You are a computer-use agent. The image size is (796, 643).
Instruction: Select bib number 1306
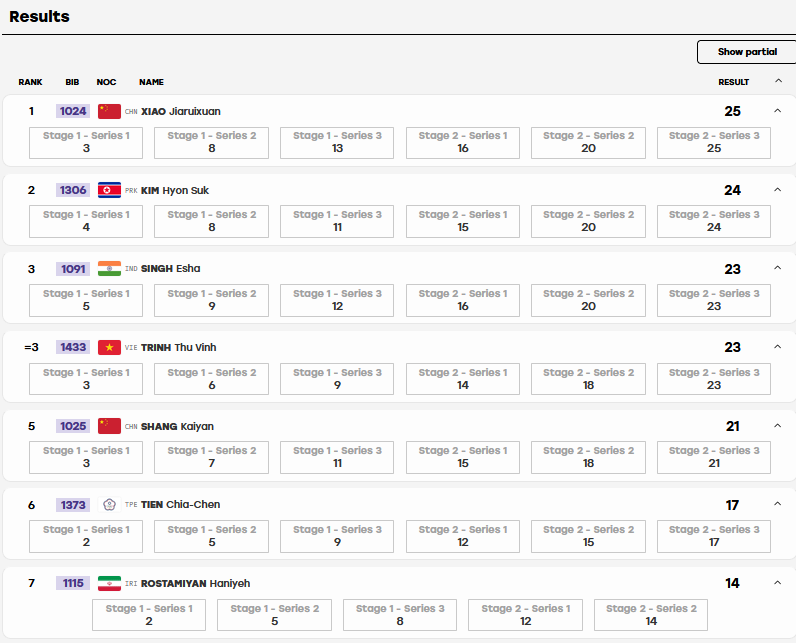(x=73, y=190)
